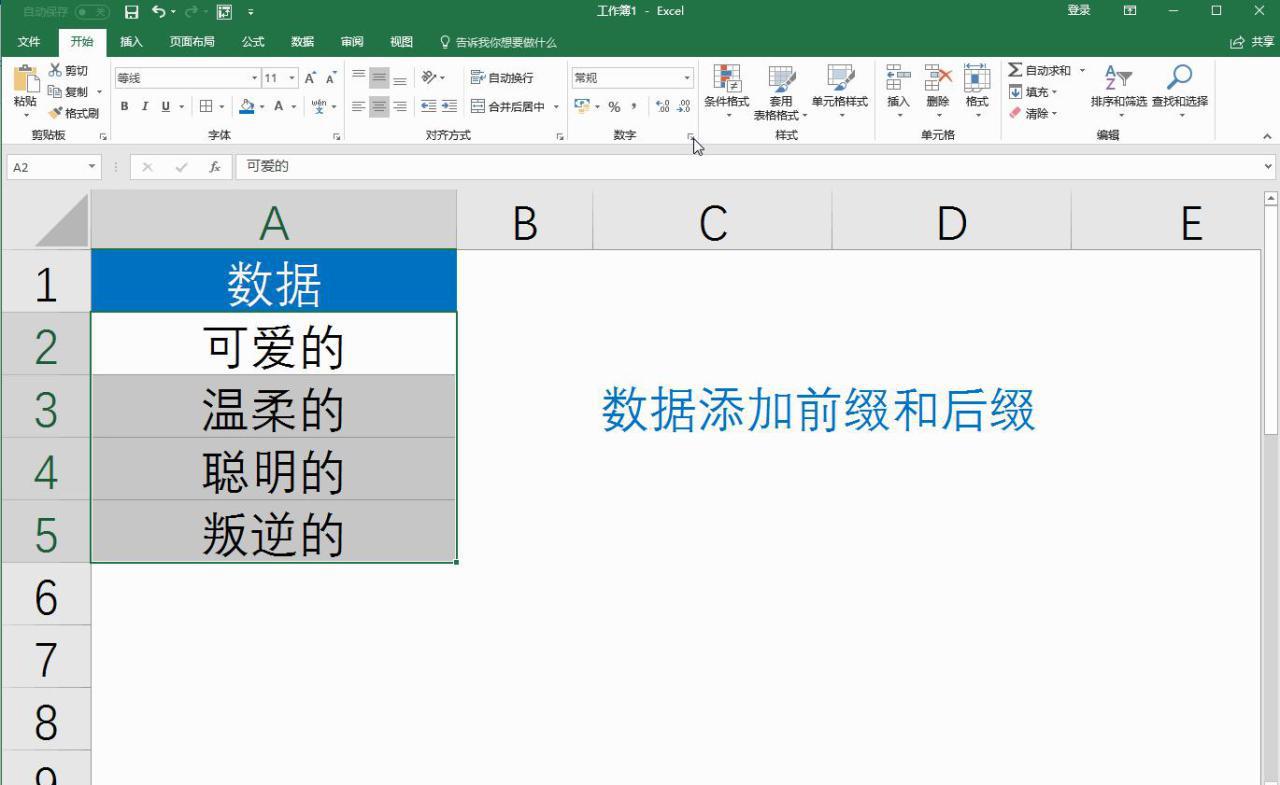Image resolution: width=1280 pixels, height=785 pixels.
Task: Open the font size 11 dropdown
Action: [x=292, y=78]
